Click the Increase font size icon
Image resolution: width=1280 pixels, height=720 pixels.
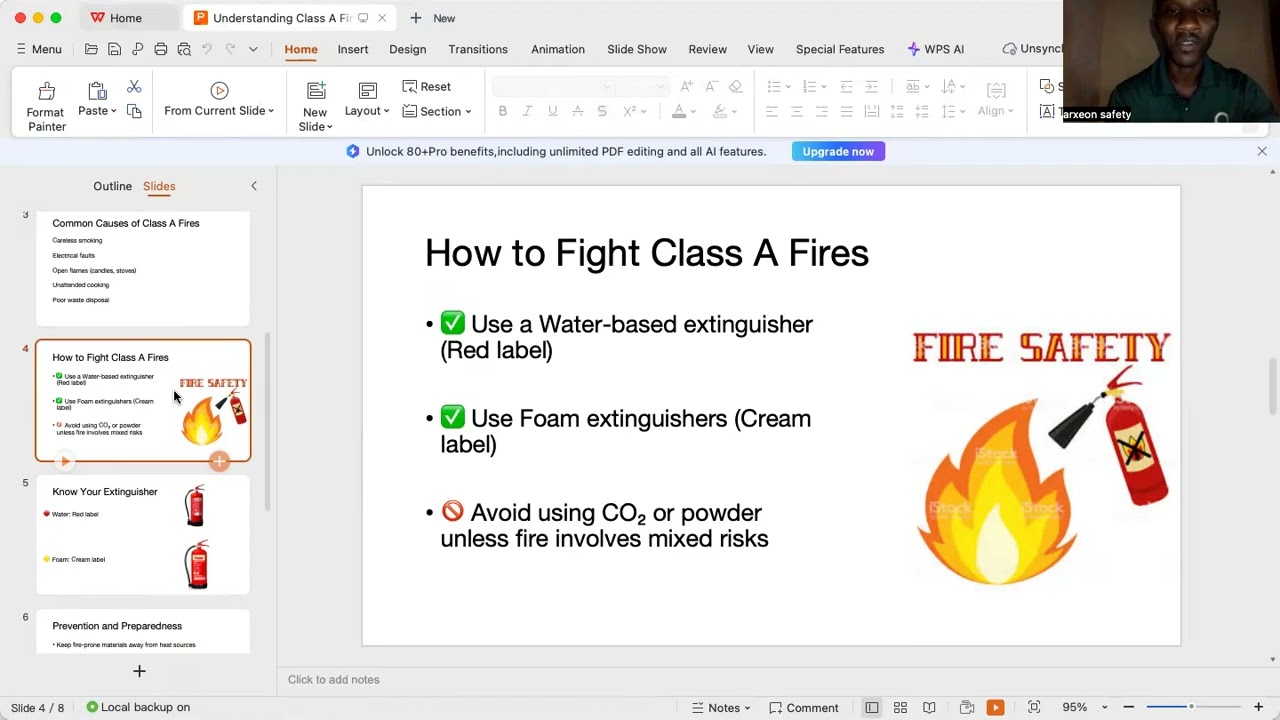click(x=686, y=87)
